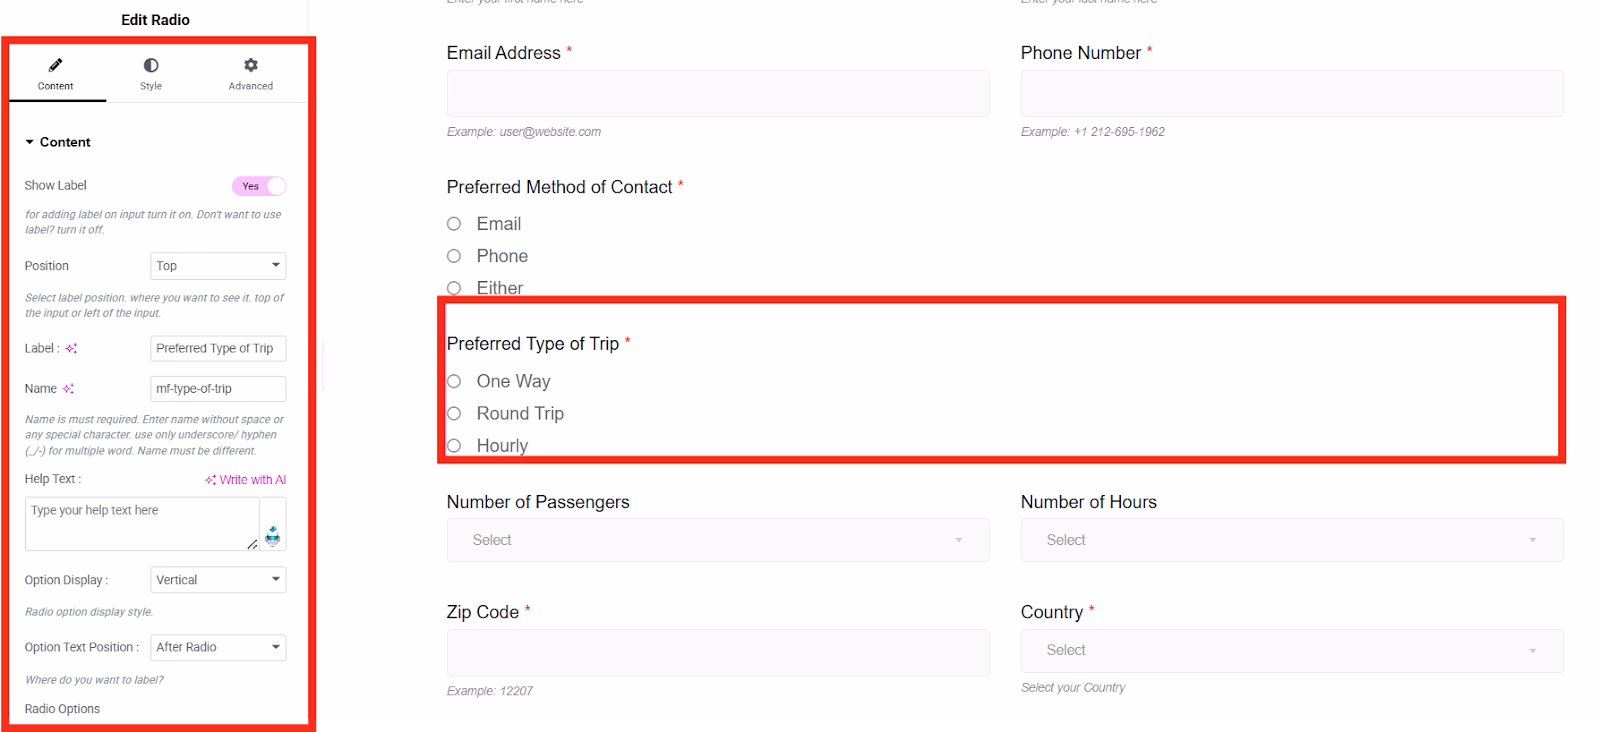This screenshot has height=732, width=1600.
Task: Click the Email Address input field
Action: [x=717, y=94]
